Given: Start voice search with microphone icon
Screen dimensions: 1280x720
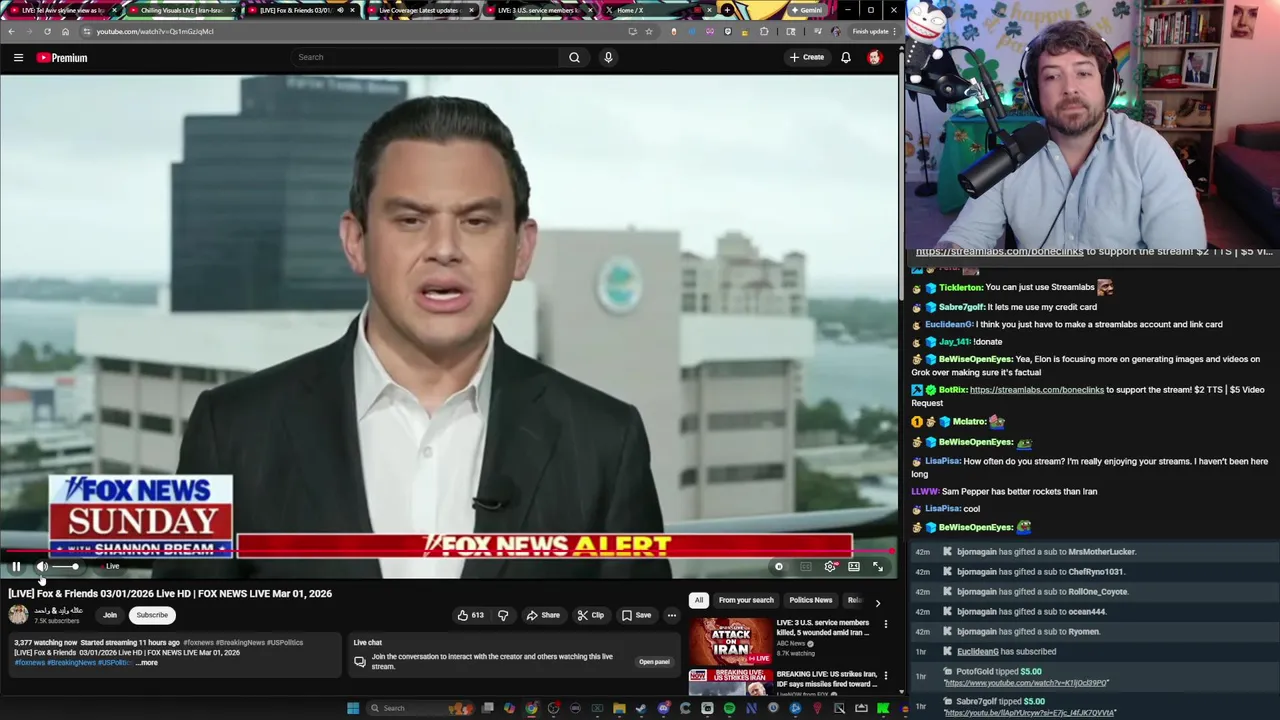Looking at the screenshot, I should [608, 57].
